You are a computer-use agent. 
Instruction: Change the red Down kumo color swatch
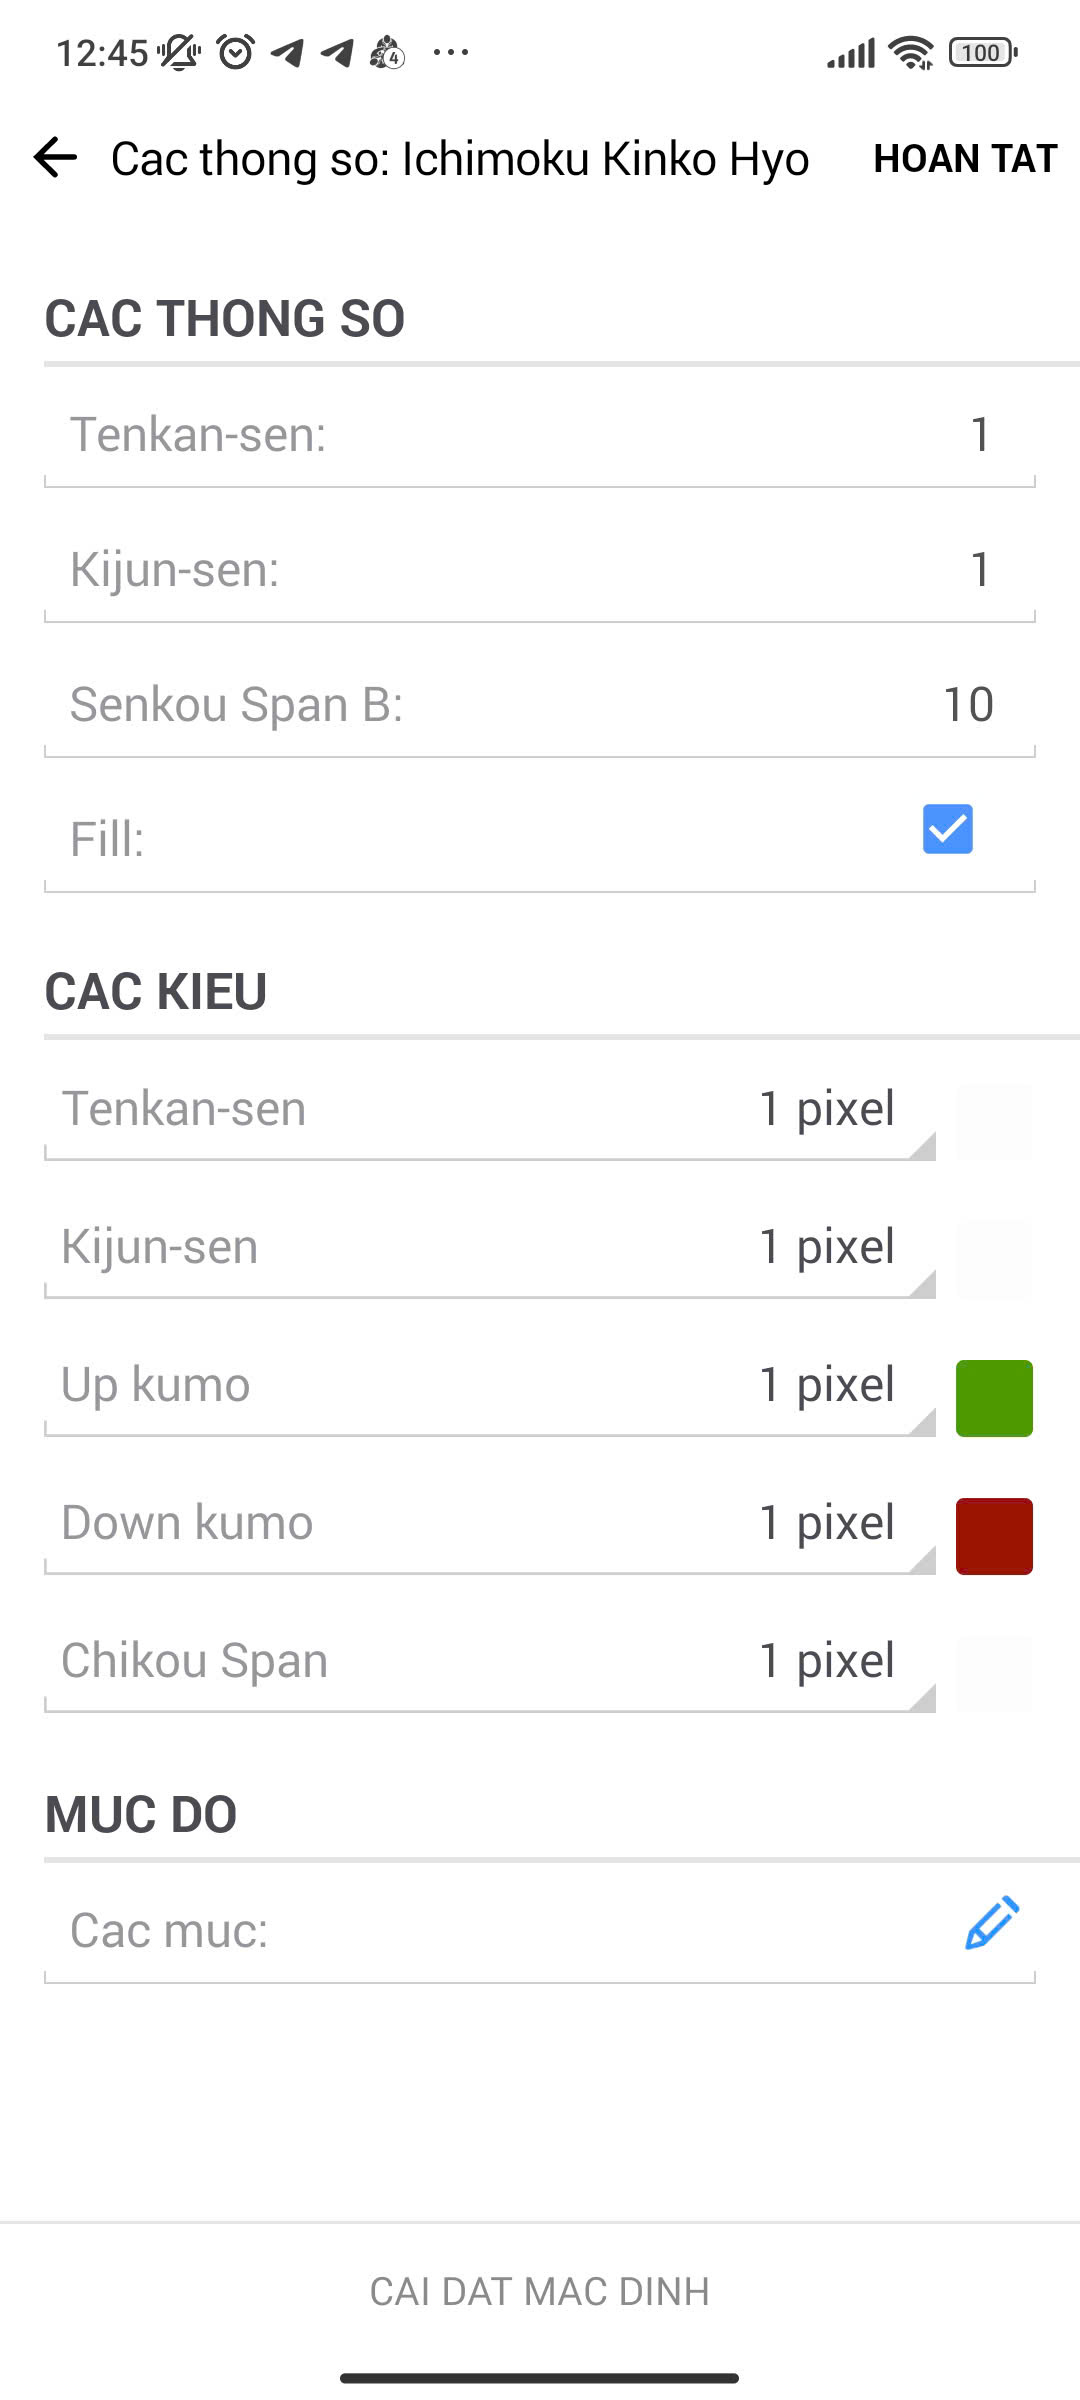tap(994, 1536)
